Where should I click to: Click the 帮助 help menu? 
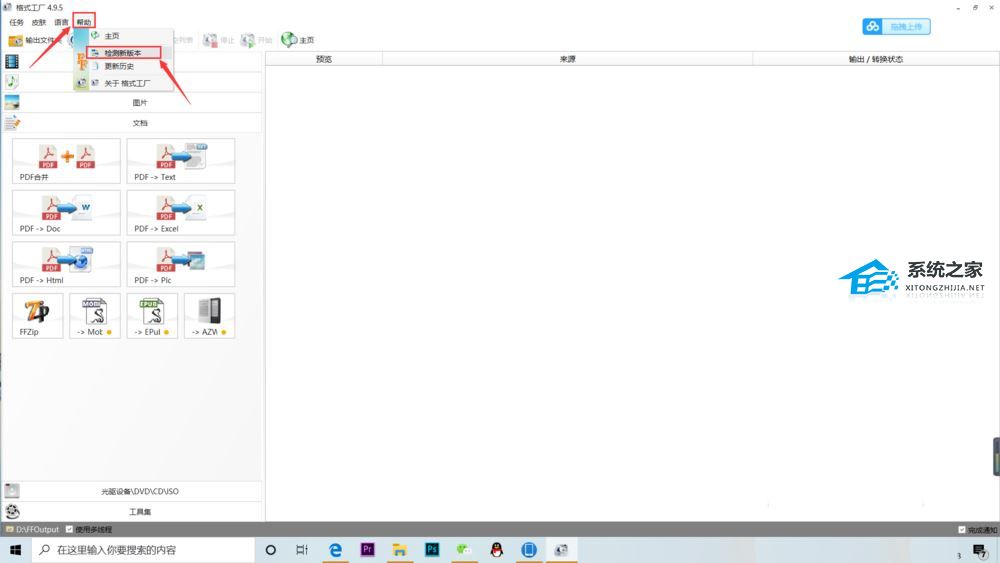click(x=84, y=22)
